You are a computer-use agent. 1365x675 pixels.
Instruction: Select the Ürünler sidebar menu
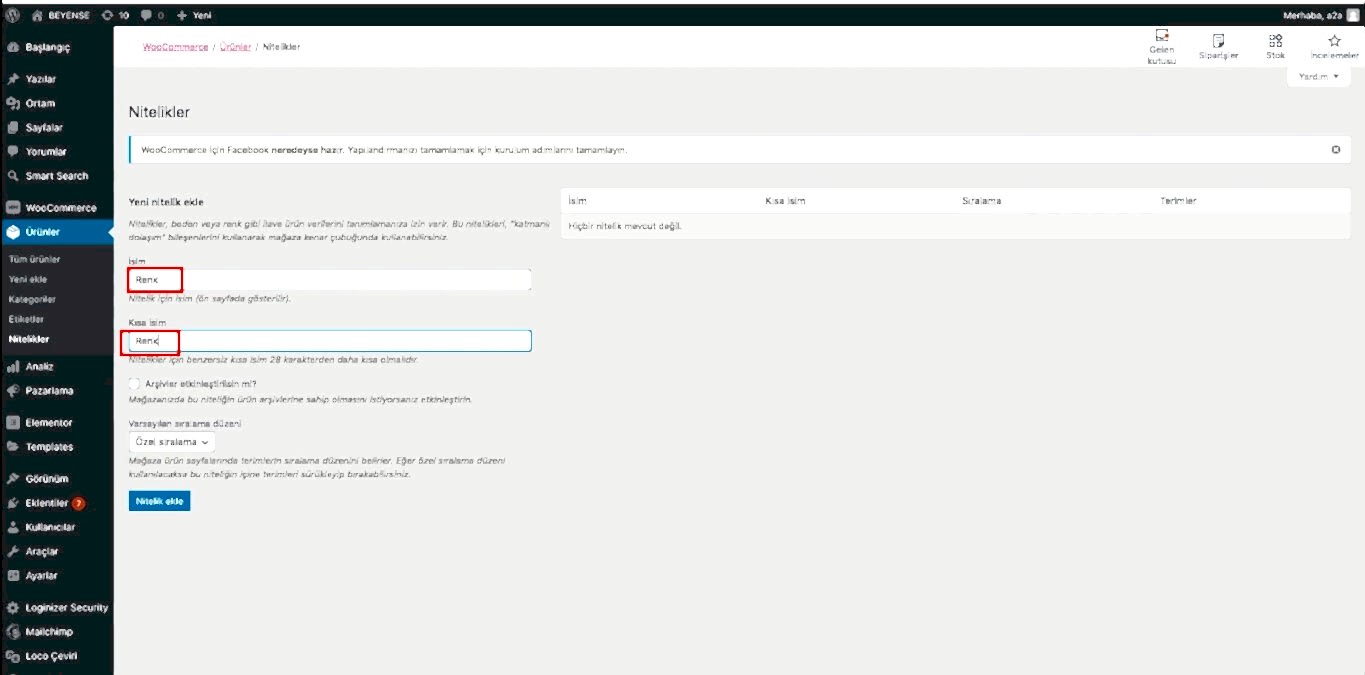57,232
